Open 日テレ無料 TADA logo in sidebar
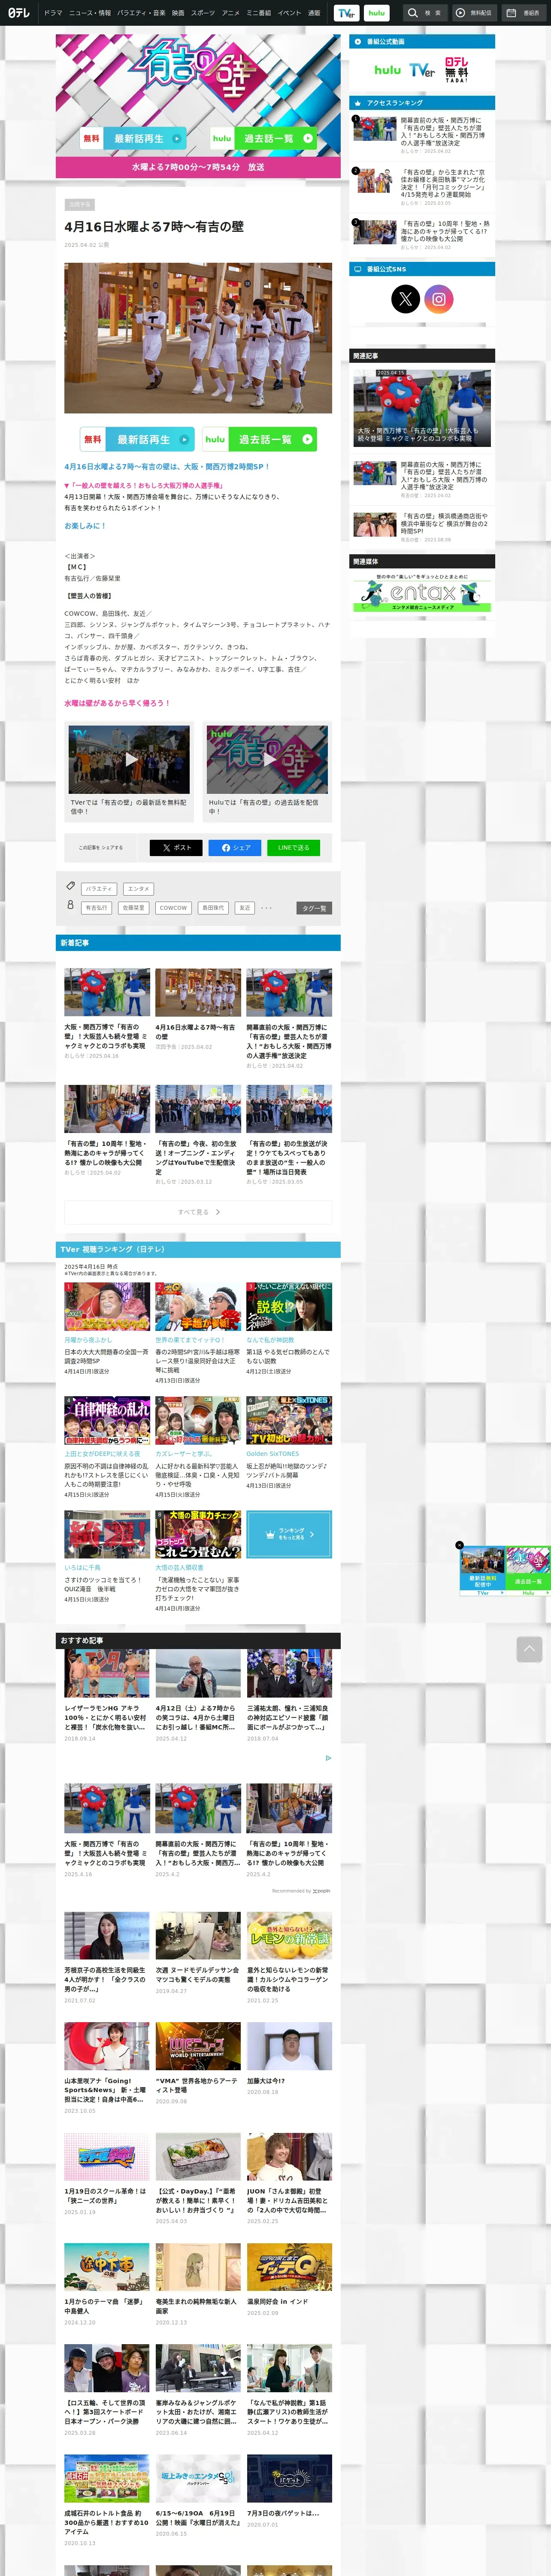Image resolution: width=551 pixels, height=2576 pixels. tap(457, 70)
